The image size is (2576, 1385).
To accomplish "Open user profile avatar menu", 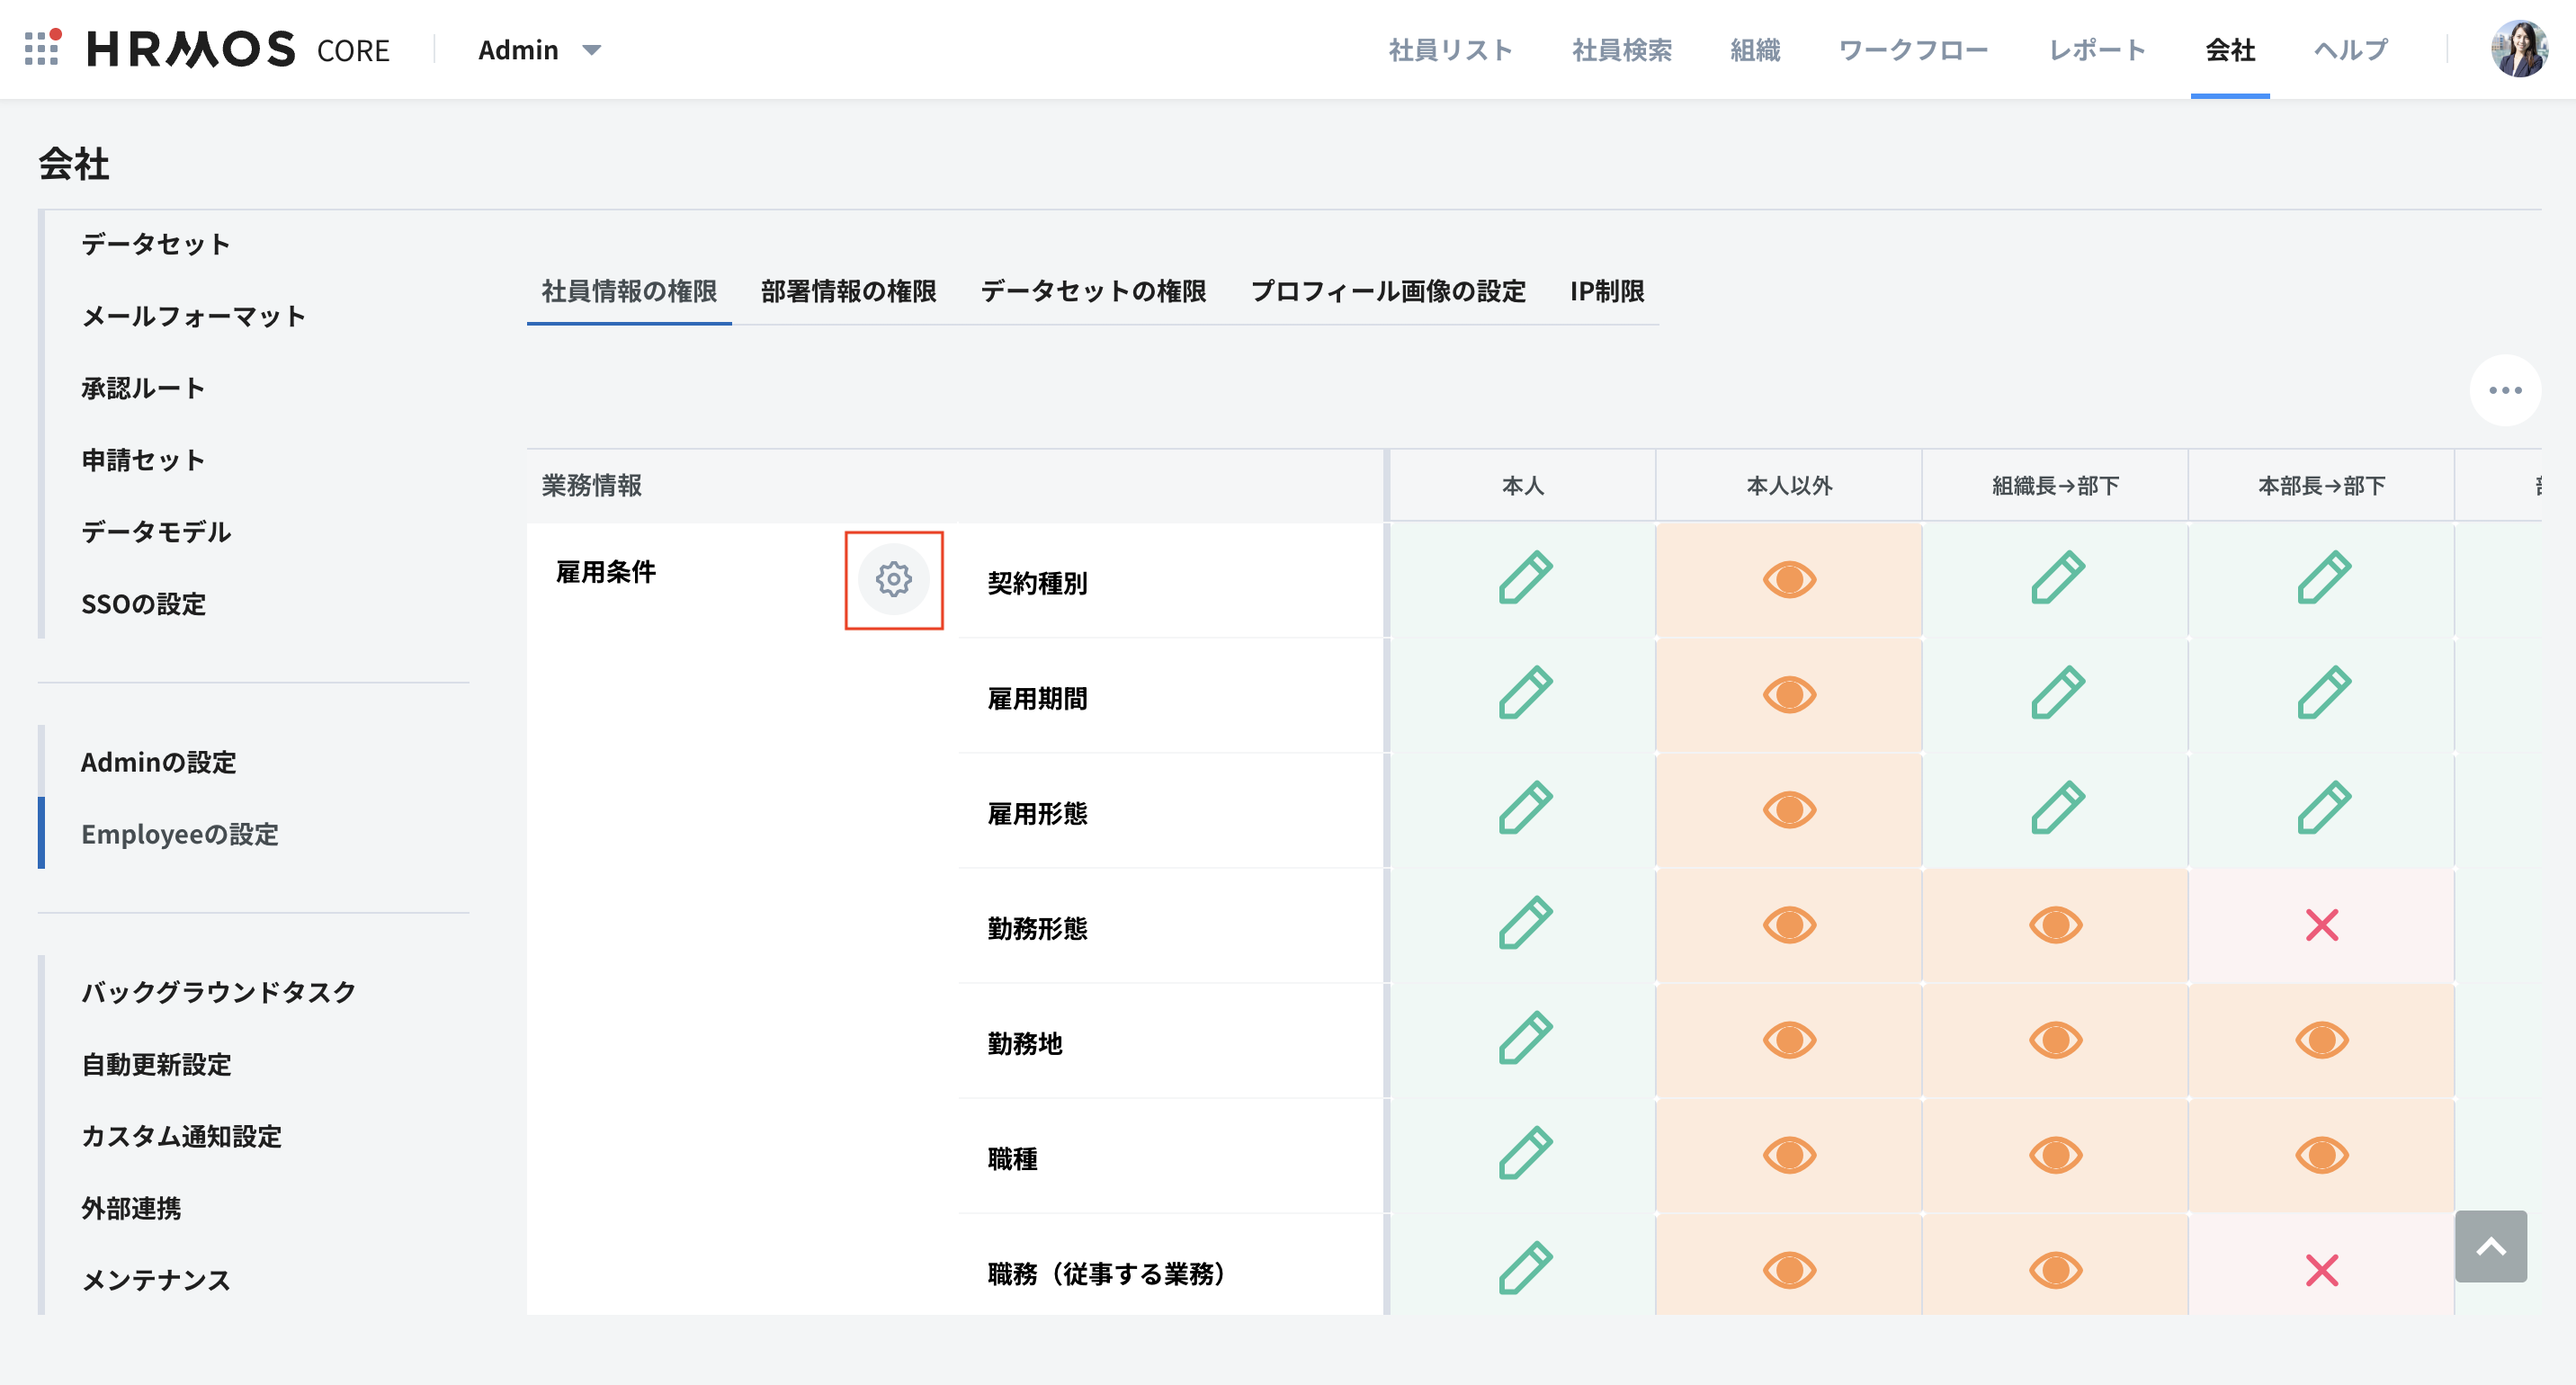I will click(2518, 48).
